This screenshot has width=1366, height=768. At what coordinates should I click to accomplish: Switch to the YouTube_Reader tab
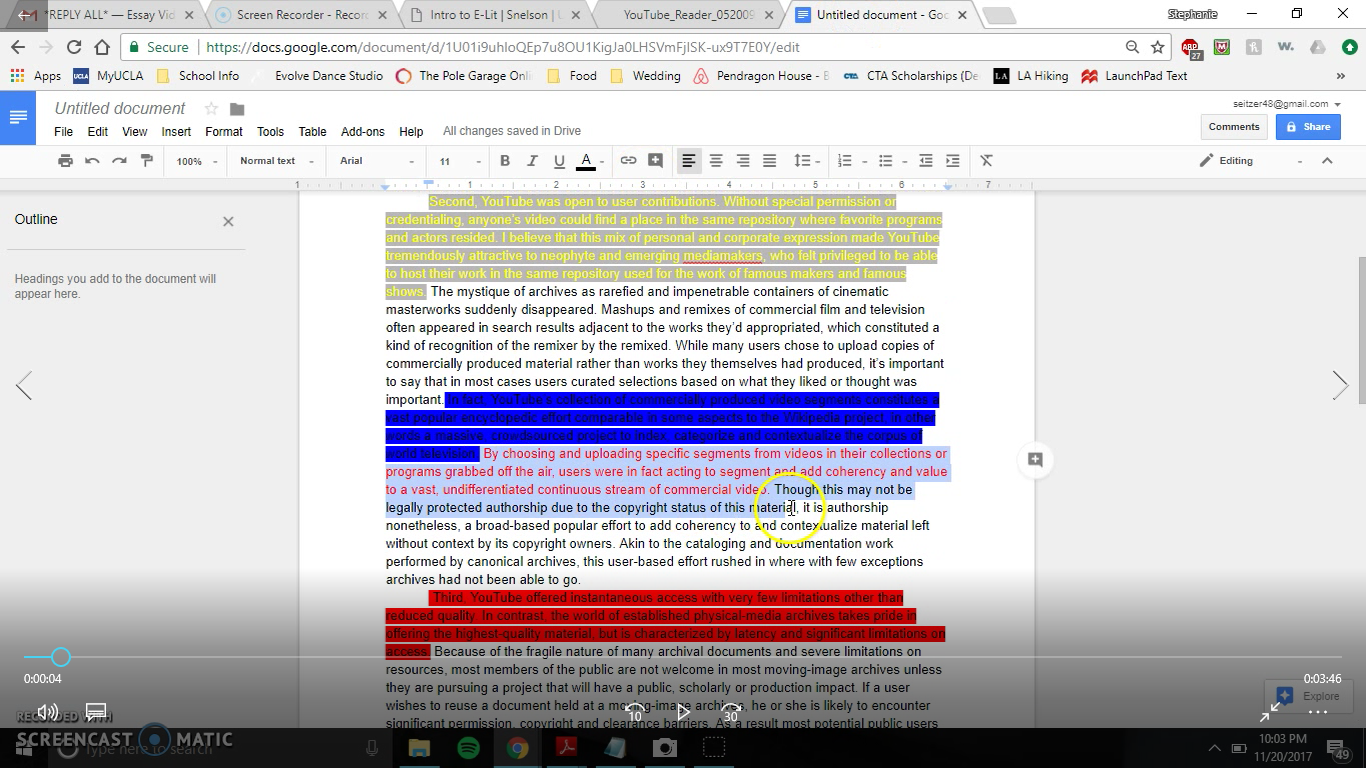click(690, 15)
